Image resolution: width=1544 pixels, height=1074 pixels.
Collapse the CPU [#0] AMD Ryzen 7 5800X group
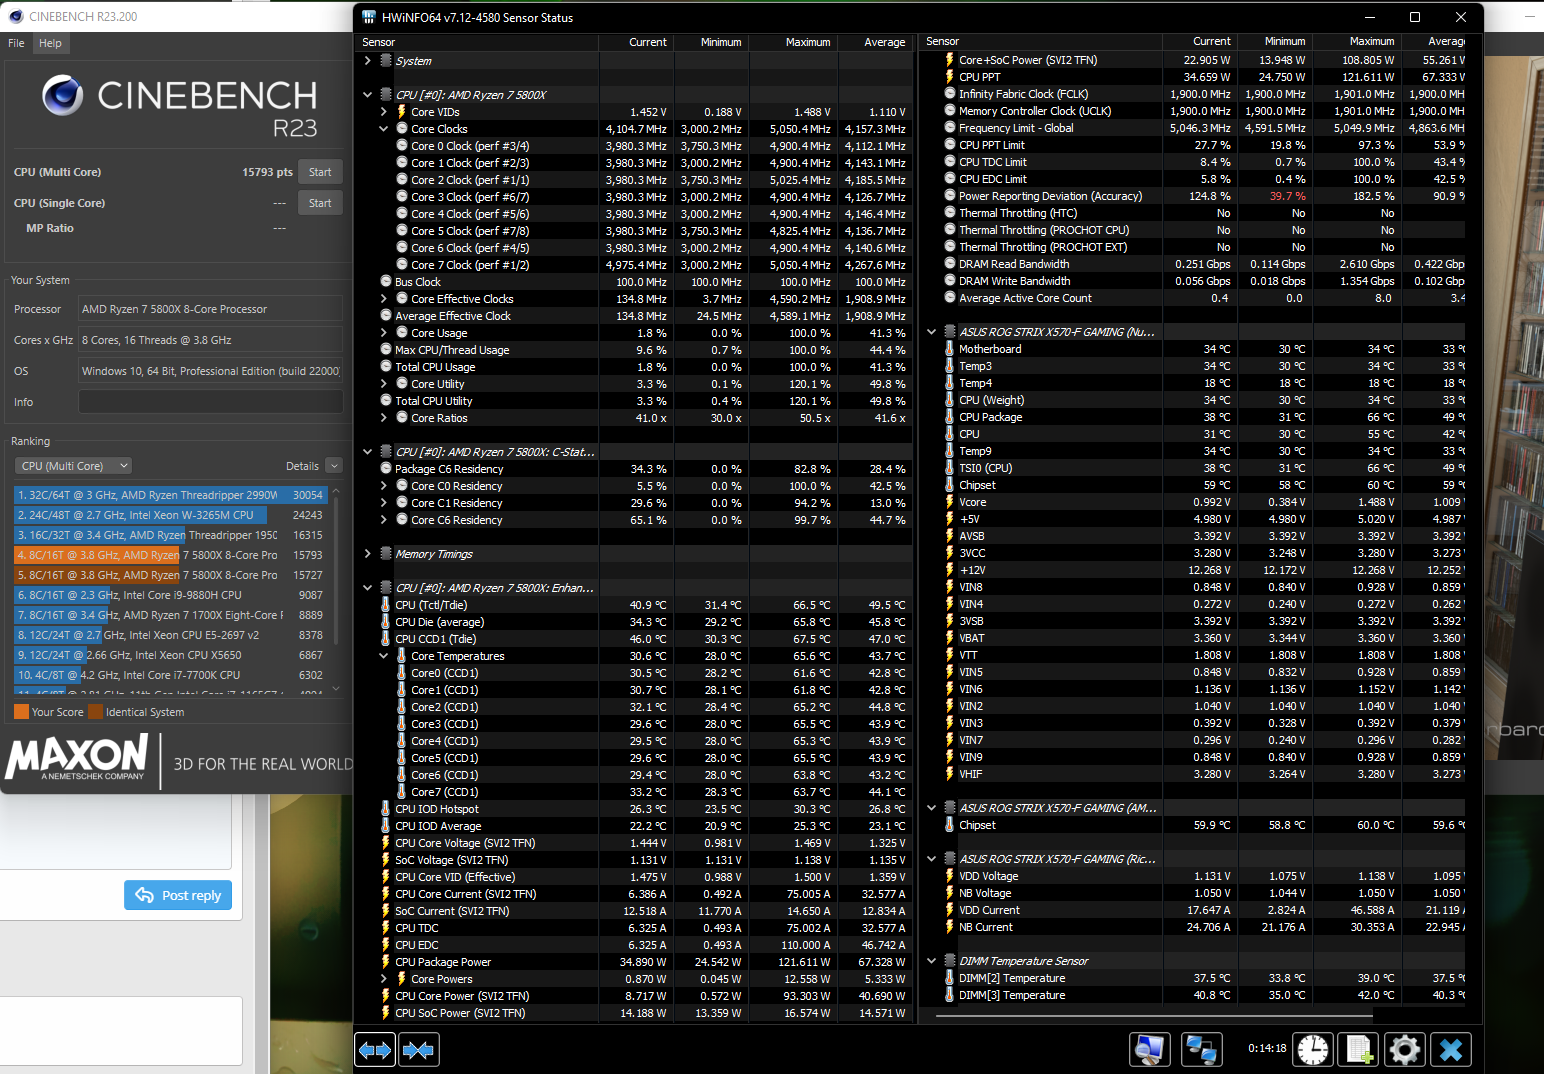(368, 95)
